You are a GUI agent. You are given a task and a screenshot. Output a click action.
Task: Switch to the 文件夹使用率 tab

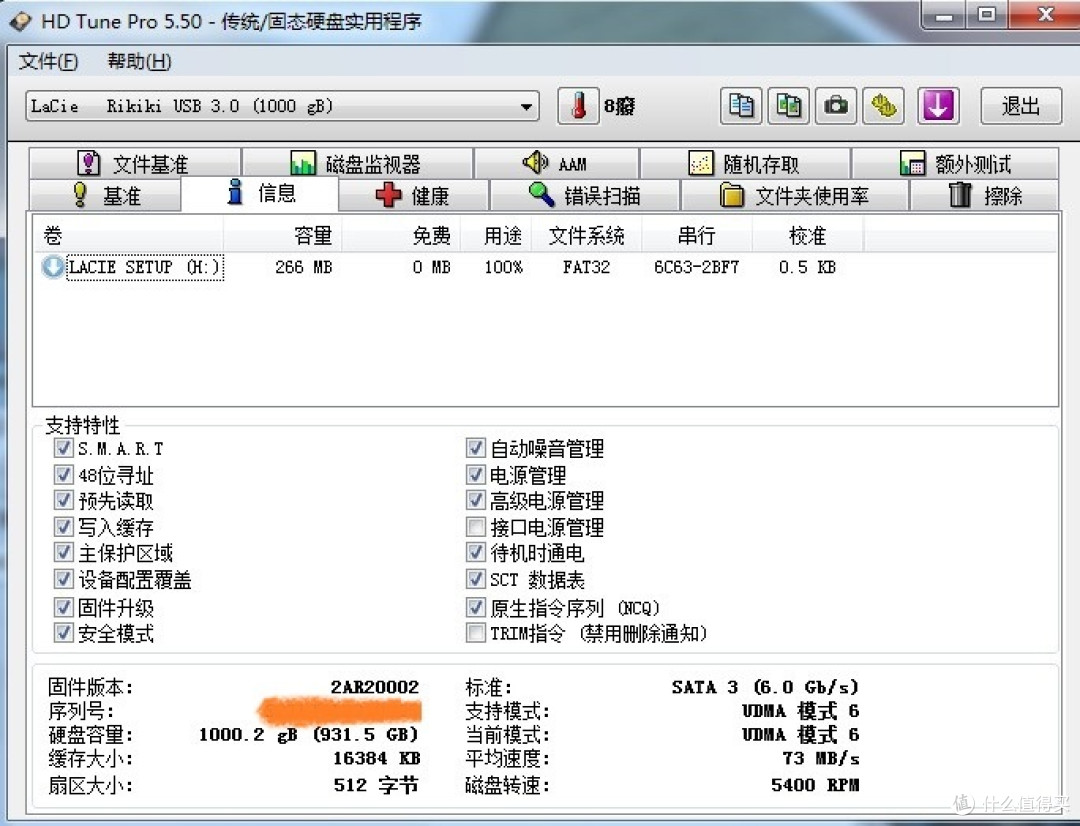click(795, 196)
